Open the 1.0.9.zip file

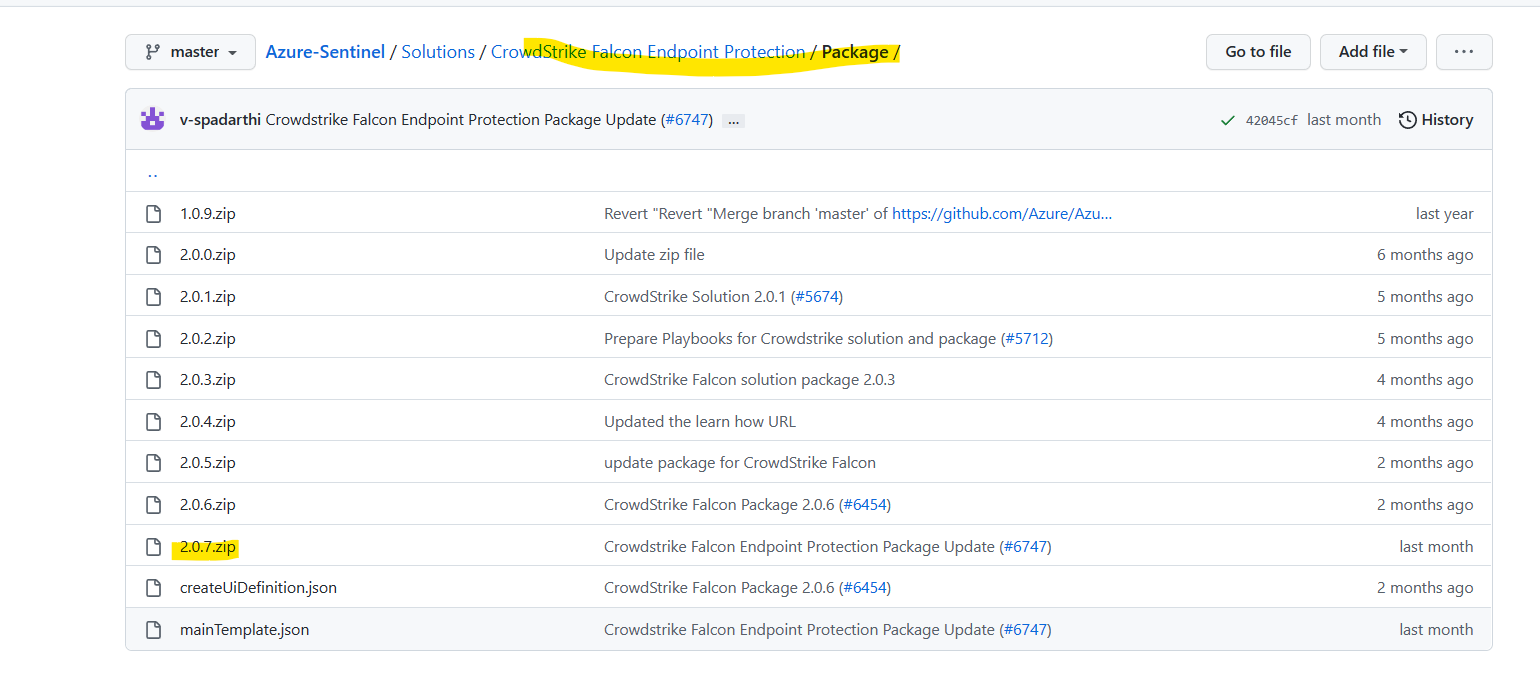(x=208, y=213)
